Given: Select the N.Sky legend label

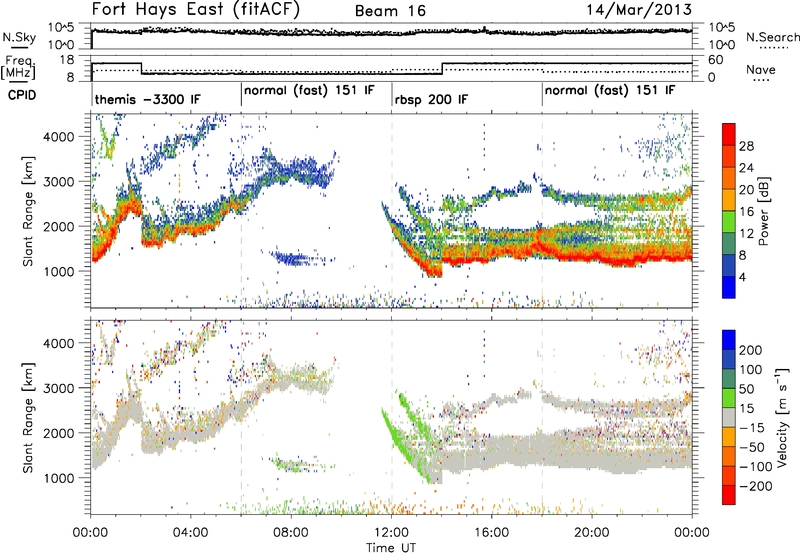Looking at the screenshot, I should coord(19,37).
